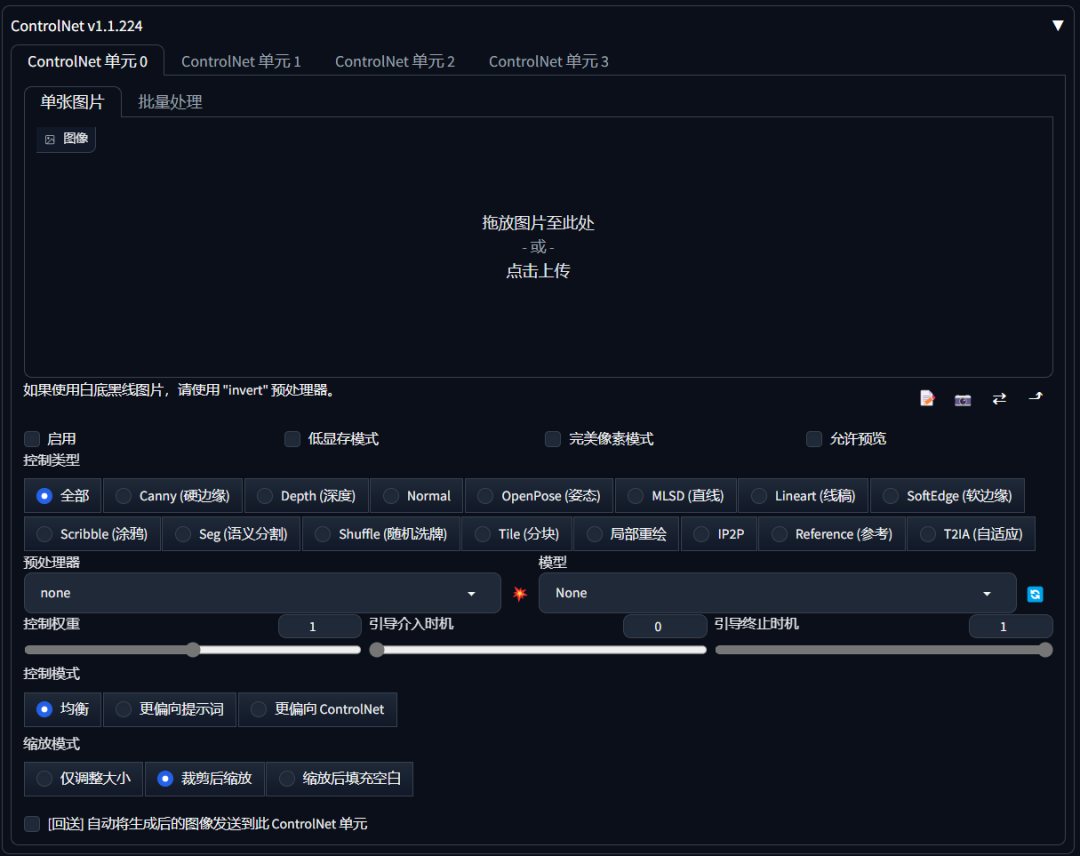This screenshot has height=856, width=1080.
Task: Open the 模型 dropdown showing None
Action: pyautogui.click(x=777, y=593)
